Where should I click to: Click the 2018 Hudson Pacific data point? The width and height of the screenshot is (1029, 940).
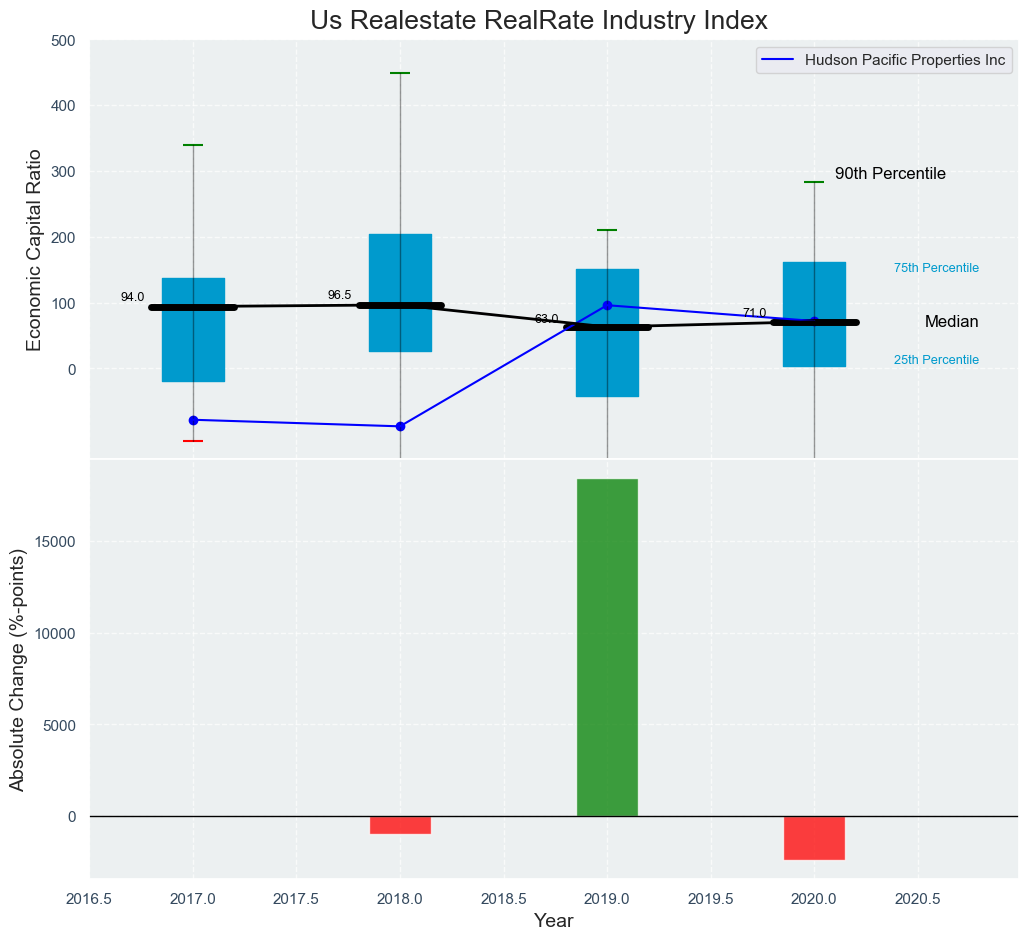[400, 426]
